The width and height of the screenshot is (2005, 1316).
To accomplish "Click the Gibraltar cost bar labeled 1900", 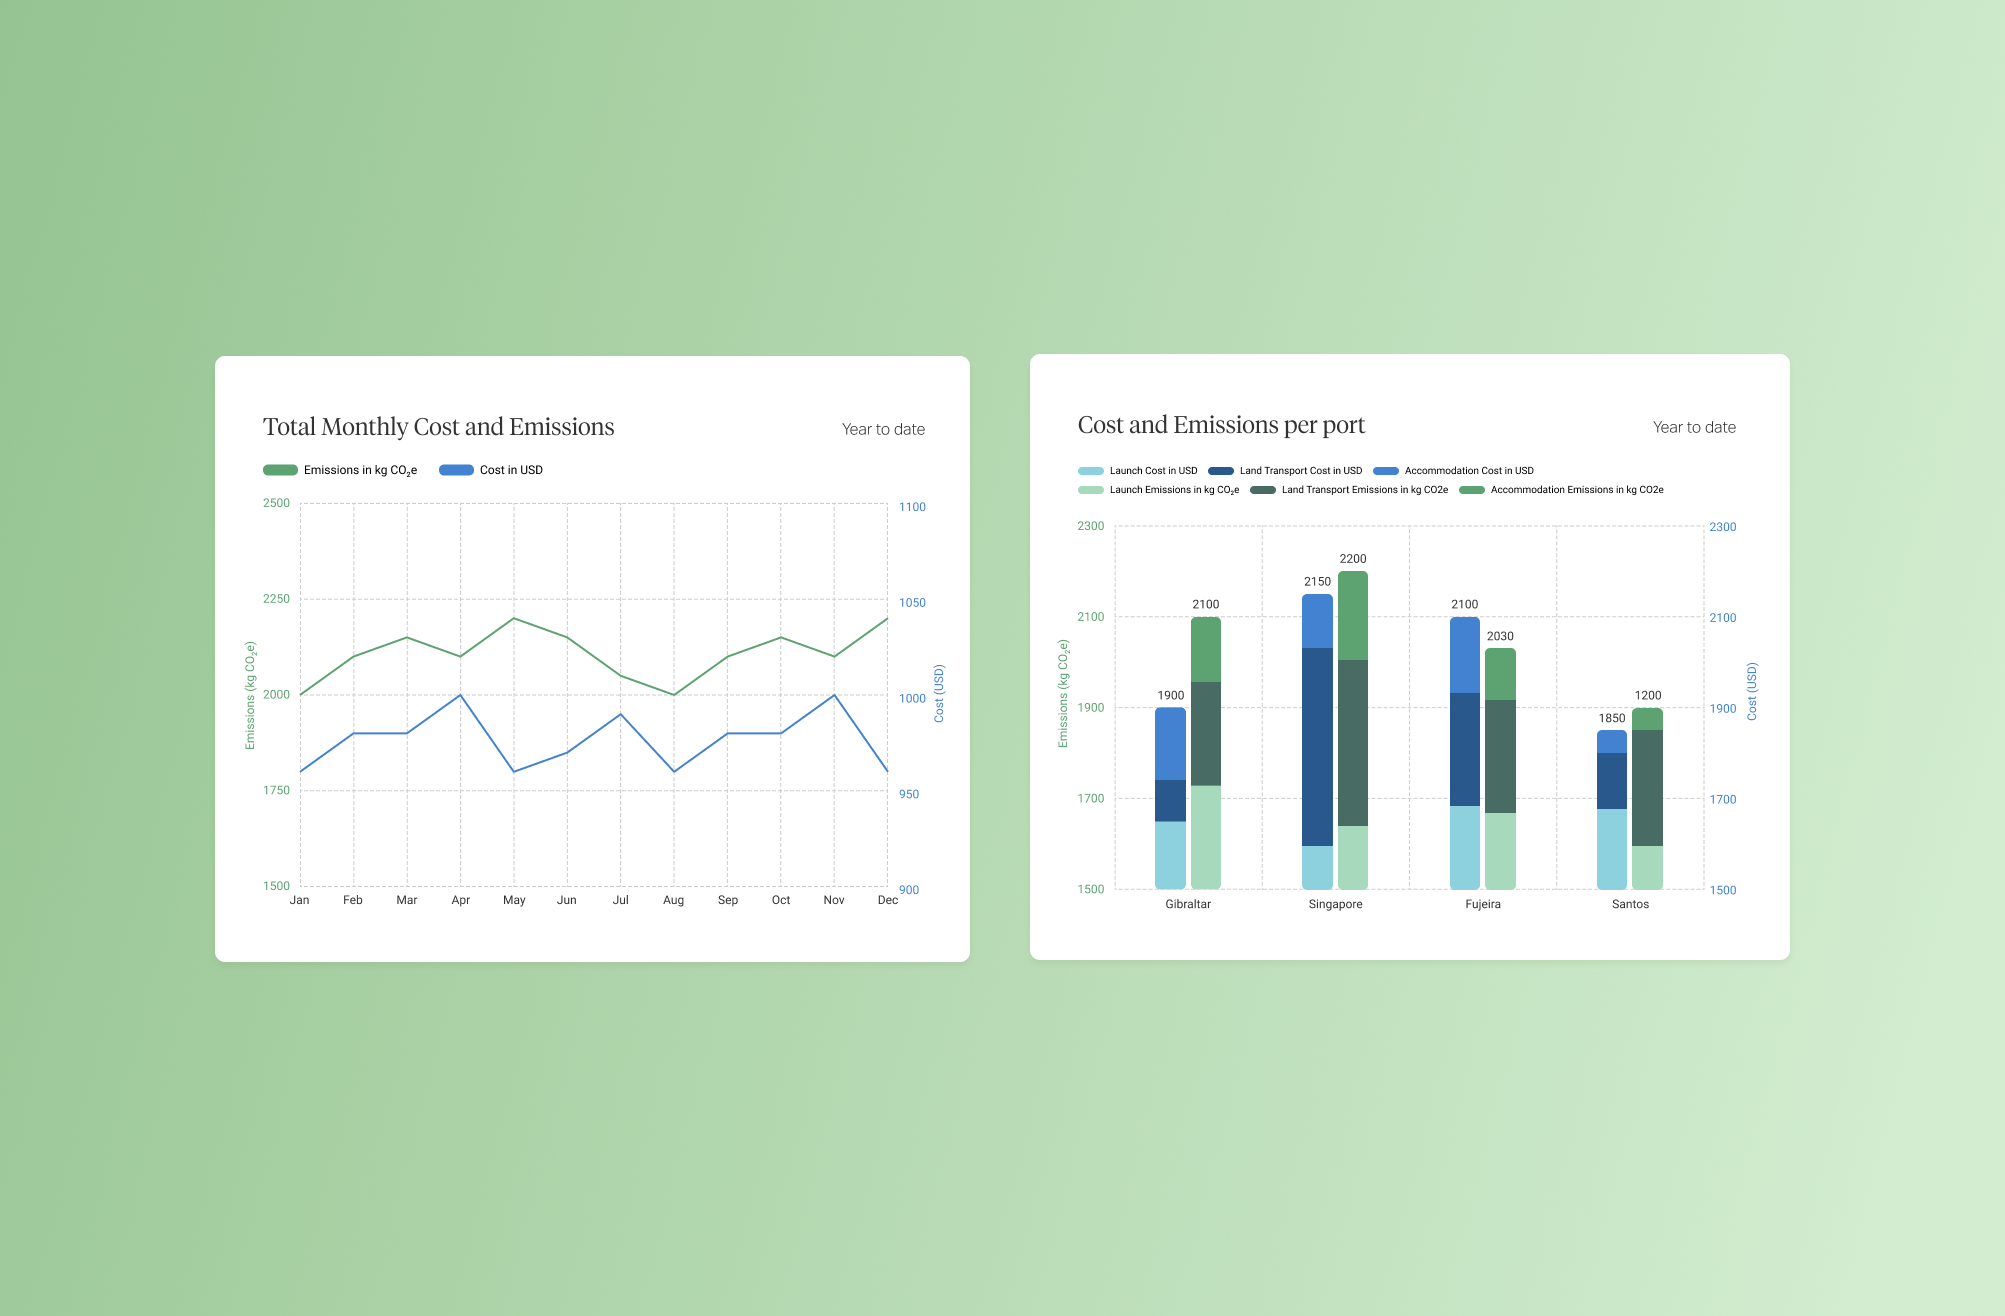I will tap(1170, 798).
